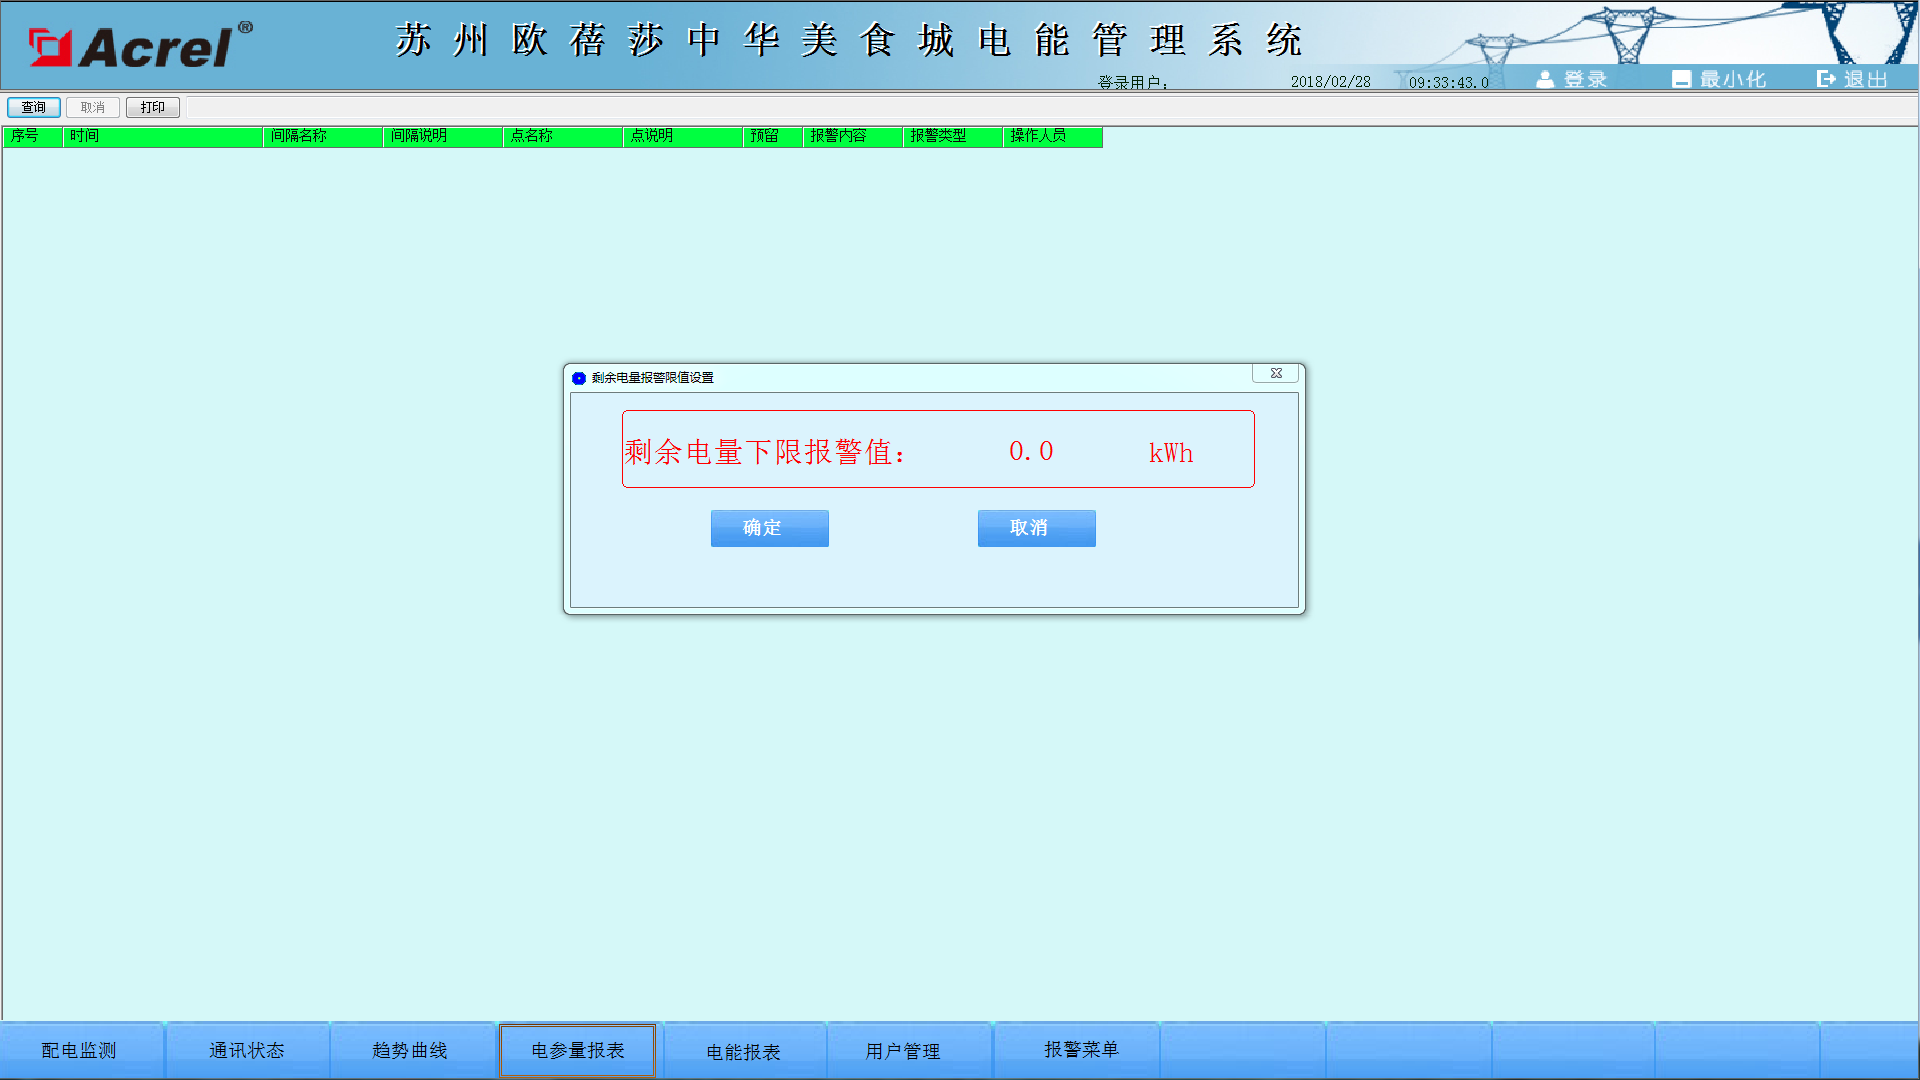Open the 电能报表 tab
This screenshot has height=1080, width=1920.
click(x=743, y=1051)
